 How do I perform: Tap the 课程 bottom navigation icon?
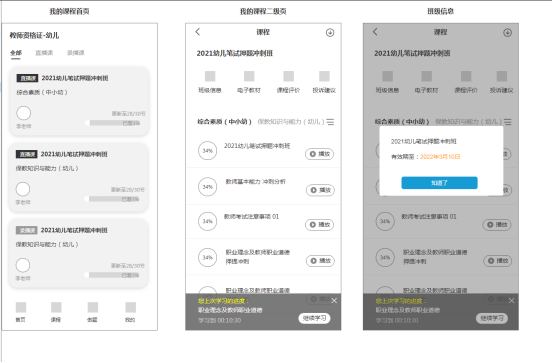click(56, 307)
